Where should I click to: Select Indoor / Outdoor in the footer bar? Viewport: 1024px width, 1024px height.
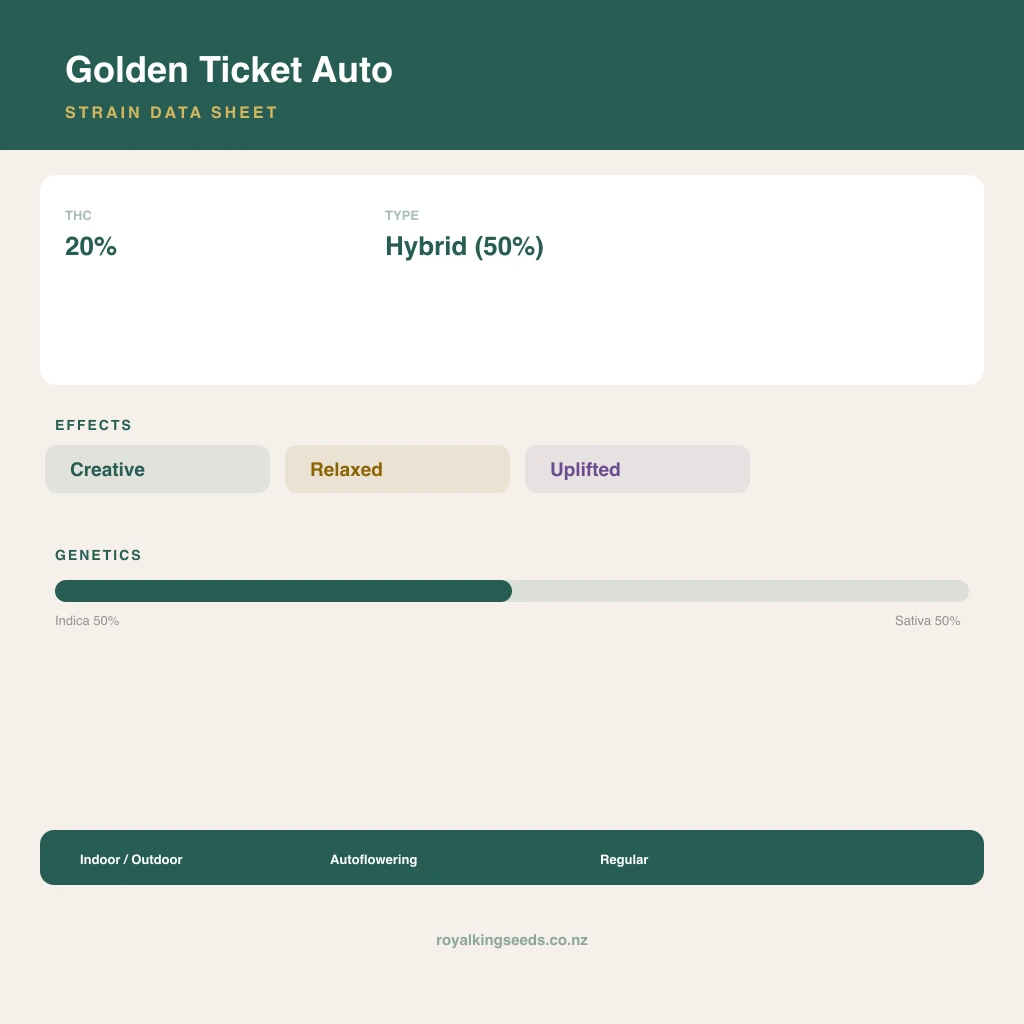click(131, 859)
